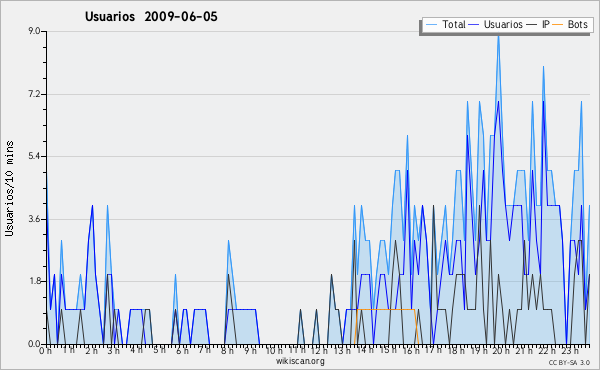The image size is (600, 370).
Task: Click the '12 h' x-axis label
Action: click(x=320, y=350)
